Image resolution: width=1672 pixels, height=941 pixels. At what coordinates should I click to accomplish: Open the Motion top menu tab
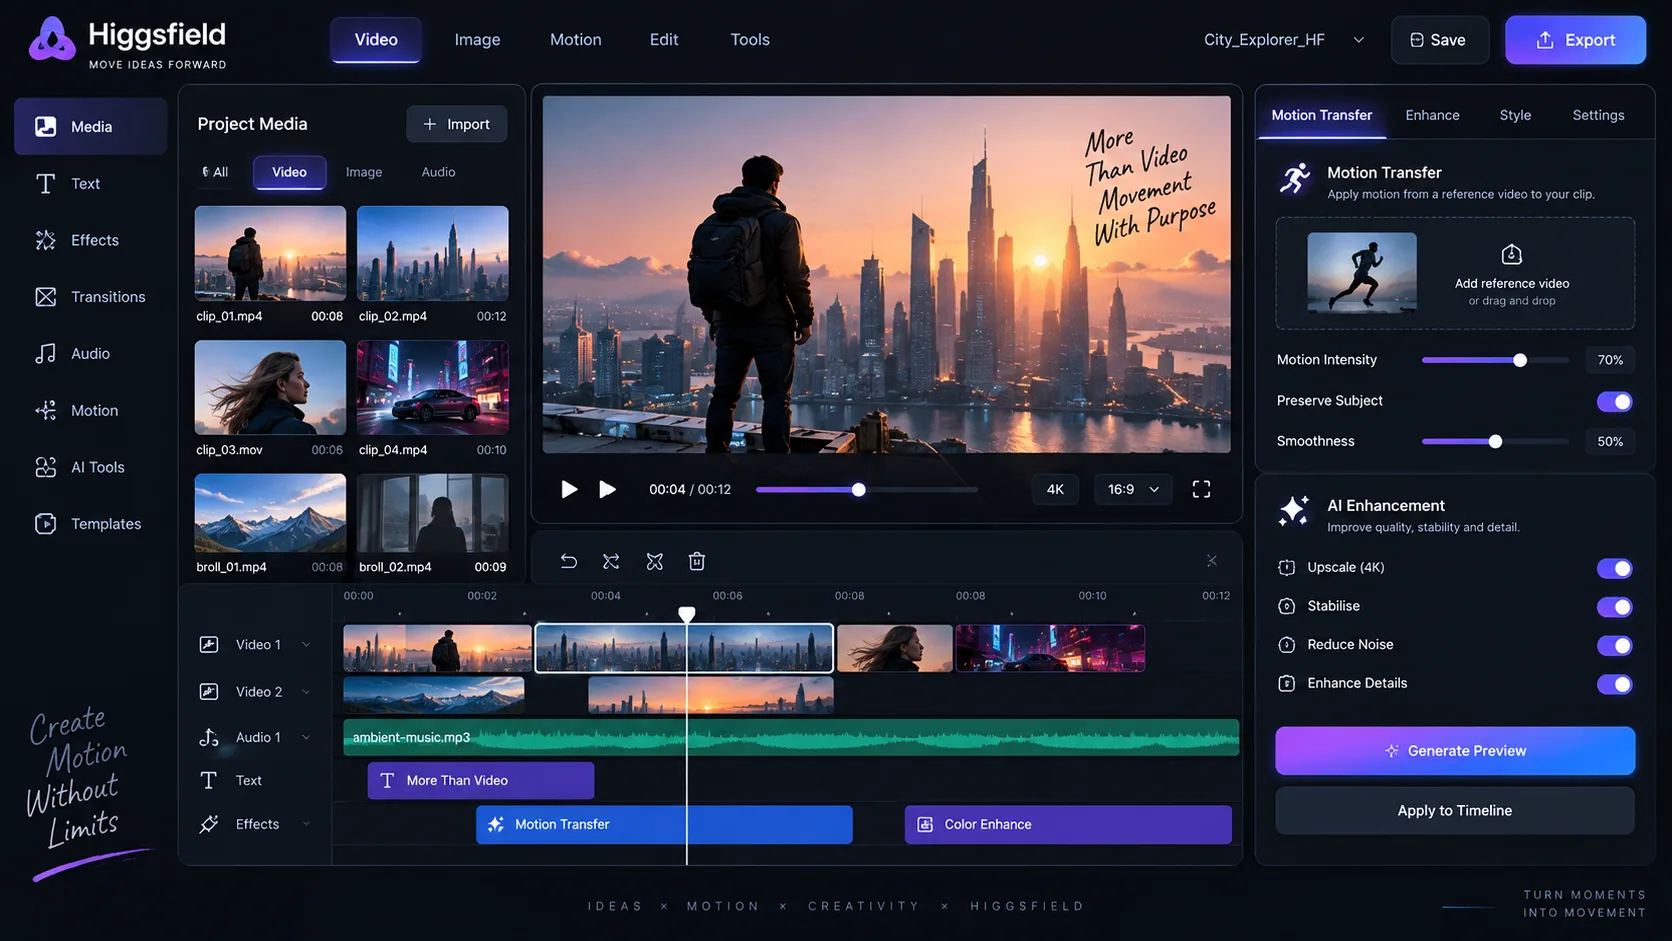click(x=576, y=40)
